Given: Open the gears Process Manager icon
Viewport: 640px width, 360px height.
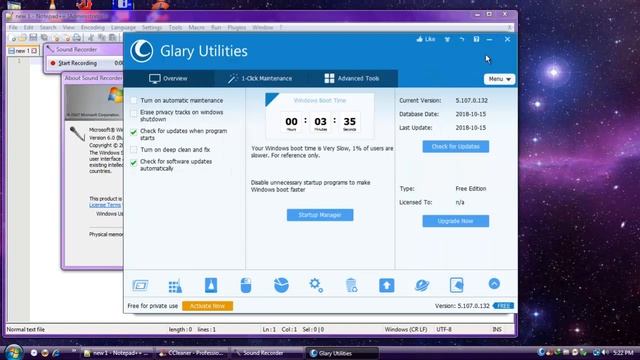Looking at the screenshot, I should 316,285.
